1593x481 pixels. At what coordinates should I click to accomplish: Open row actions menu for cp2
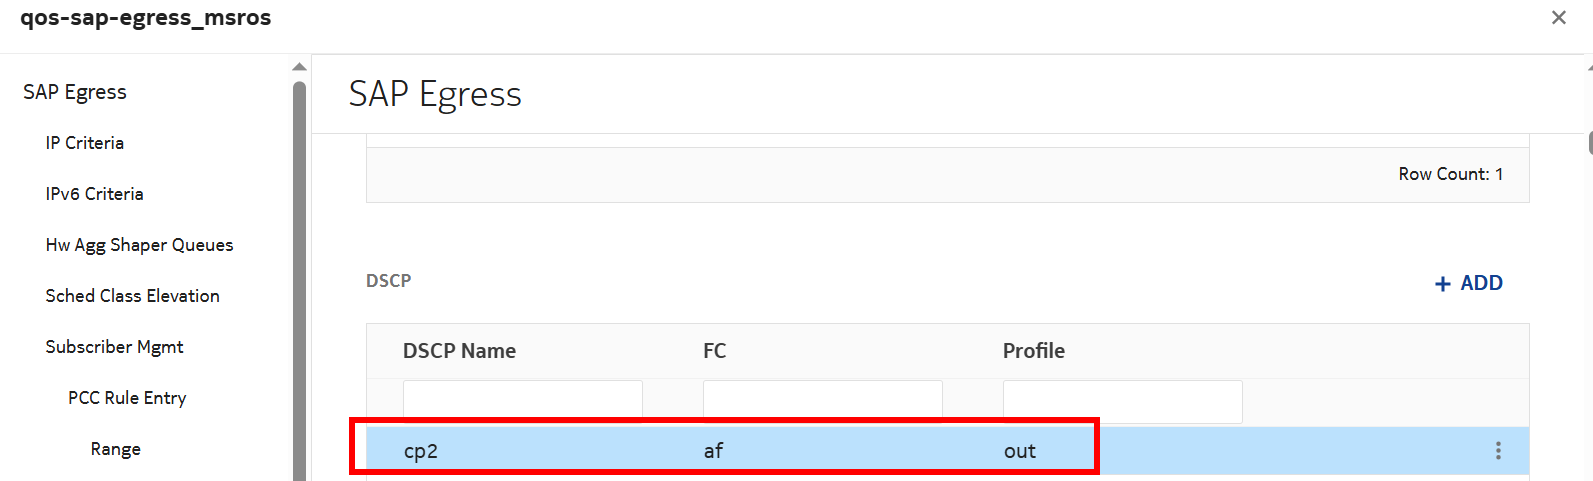click(1497, 450)
